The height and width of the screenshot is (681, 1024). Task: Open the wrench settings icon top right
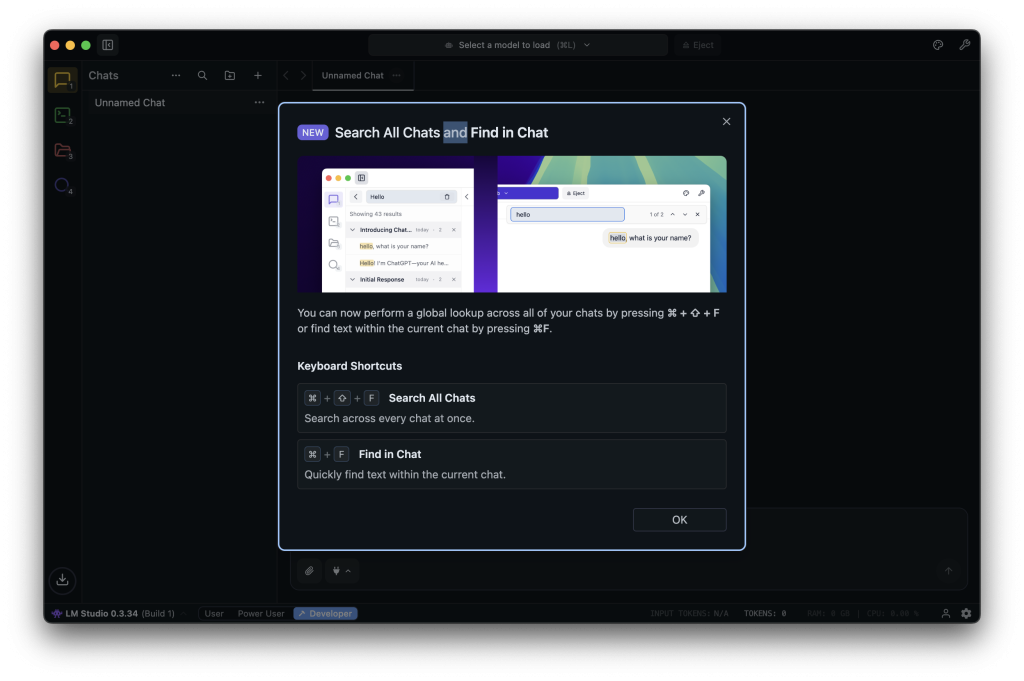pyautogui.click(x=964, y=45)
